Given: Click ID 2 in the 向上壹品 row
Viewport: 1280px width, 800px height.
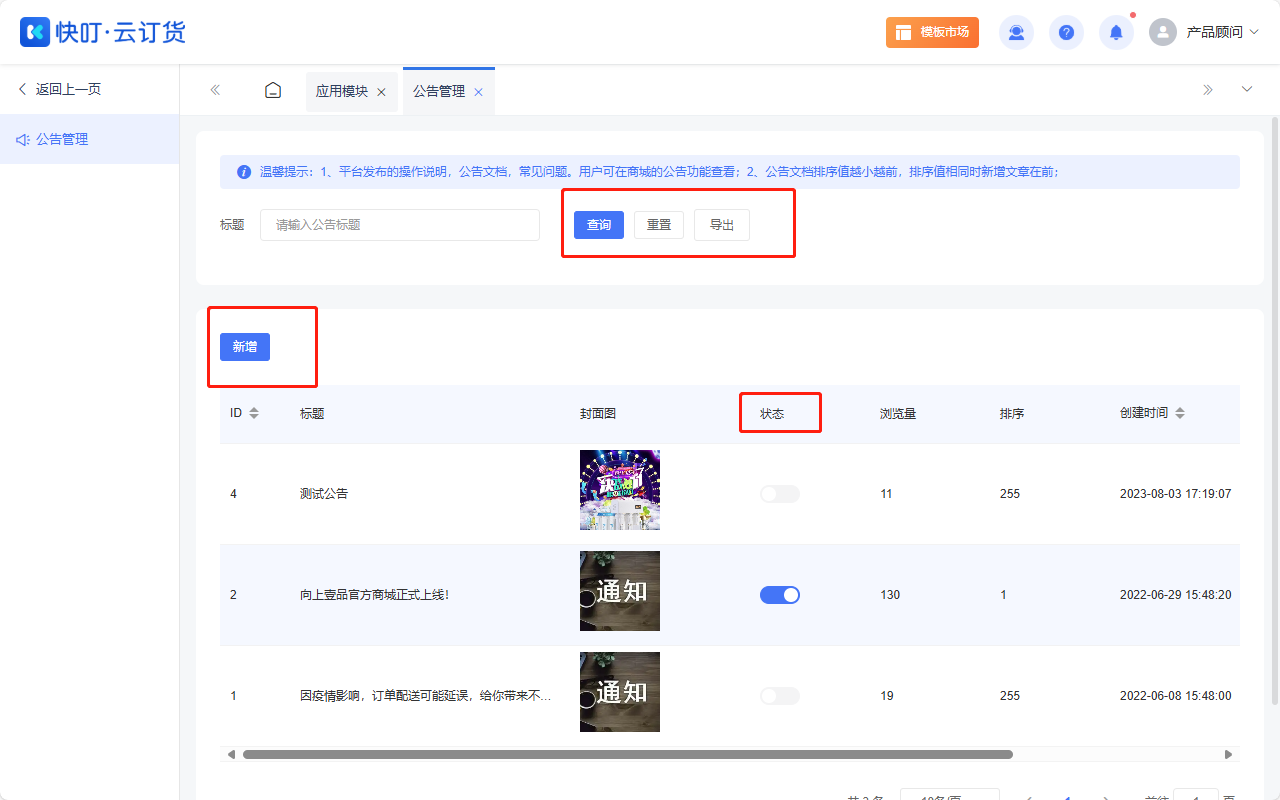Looking at the screenshot, I should click(234, 595).
